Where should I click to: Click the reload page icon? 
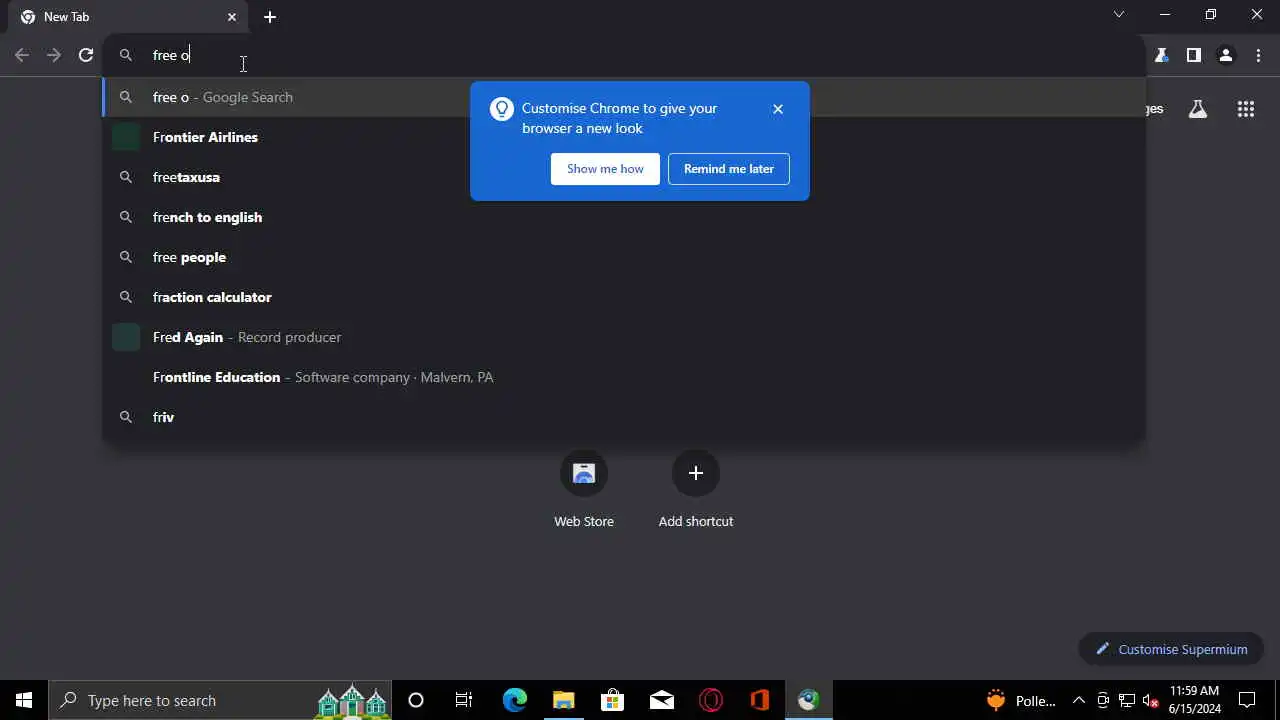coord(86,55)
